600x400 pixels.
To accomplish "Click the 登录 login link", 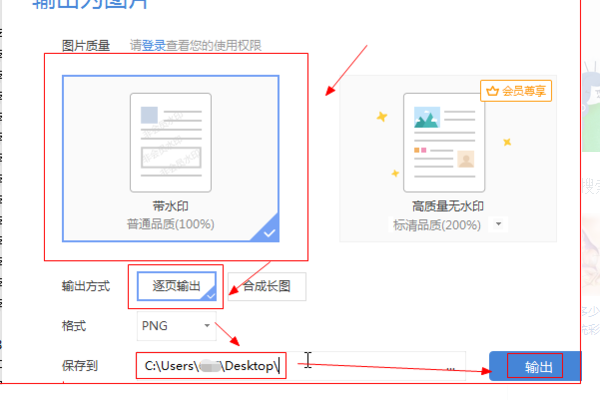I will (x=154, y=46).
